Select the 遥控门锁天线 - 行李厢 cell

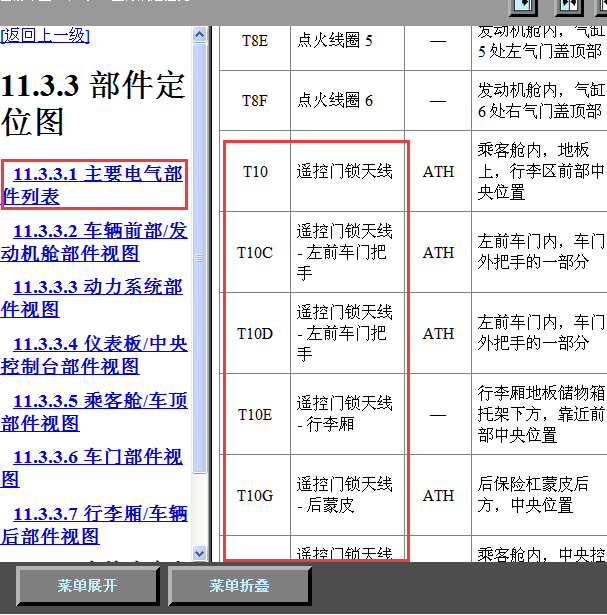pos(347,415)
